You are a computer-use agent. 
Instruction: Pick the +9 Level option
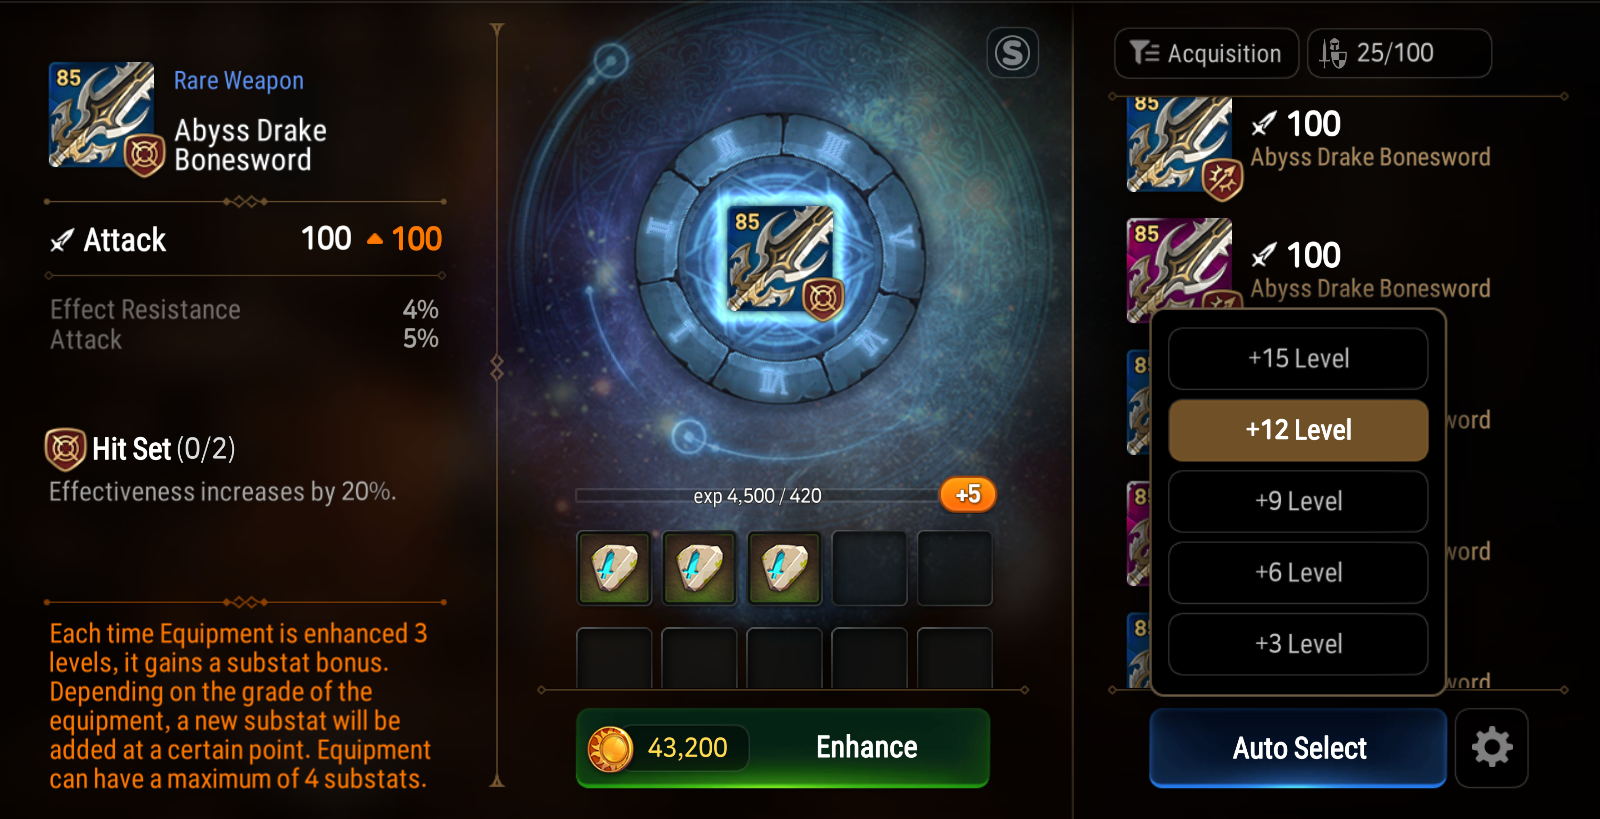1298,501
